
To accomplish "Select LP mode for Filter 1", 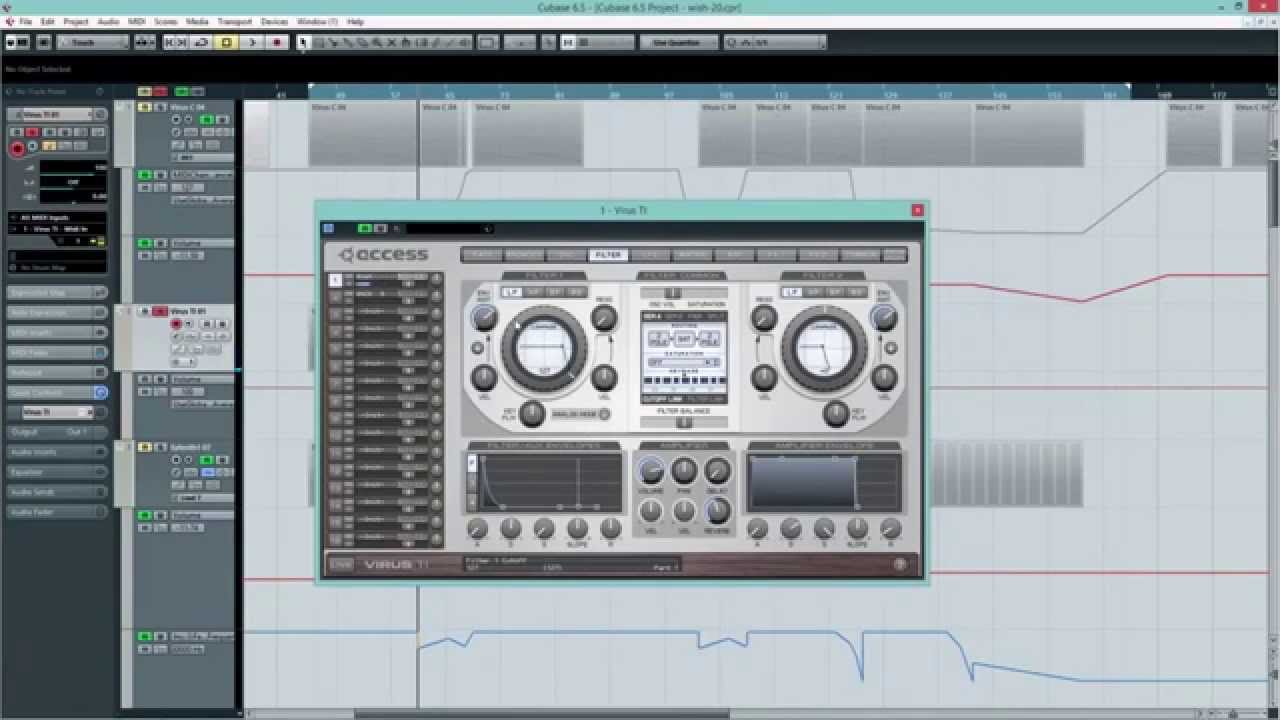I will coord(511,292).
